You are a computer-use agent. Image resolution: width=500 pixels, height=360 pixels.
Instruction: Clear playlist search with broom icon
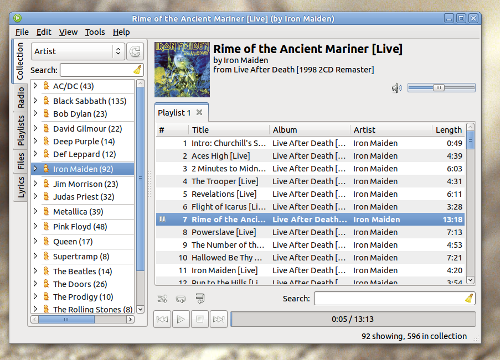pos(469,298)
